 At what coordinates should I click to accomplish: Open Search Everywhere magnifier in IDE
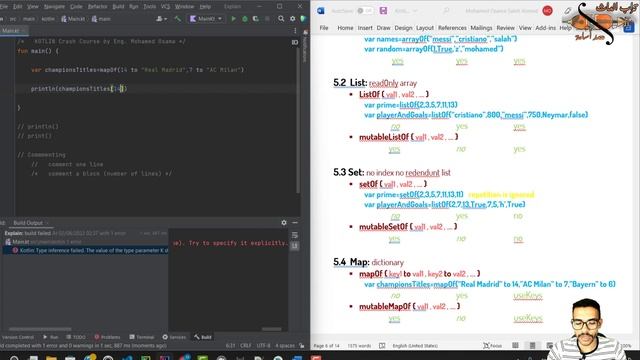(x=281, y=19)
